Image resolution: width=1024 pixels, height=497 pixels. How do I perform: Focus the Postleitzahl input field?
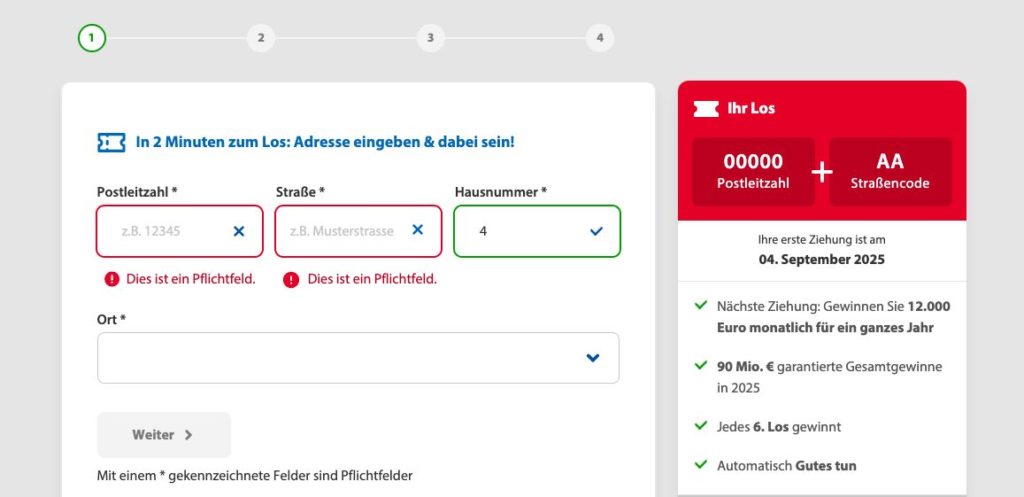pyautogui.click(x=180, y=231)
